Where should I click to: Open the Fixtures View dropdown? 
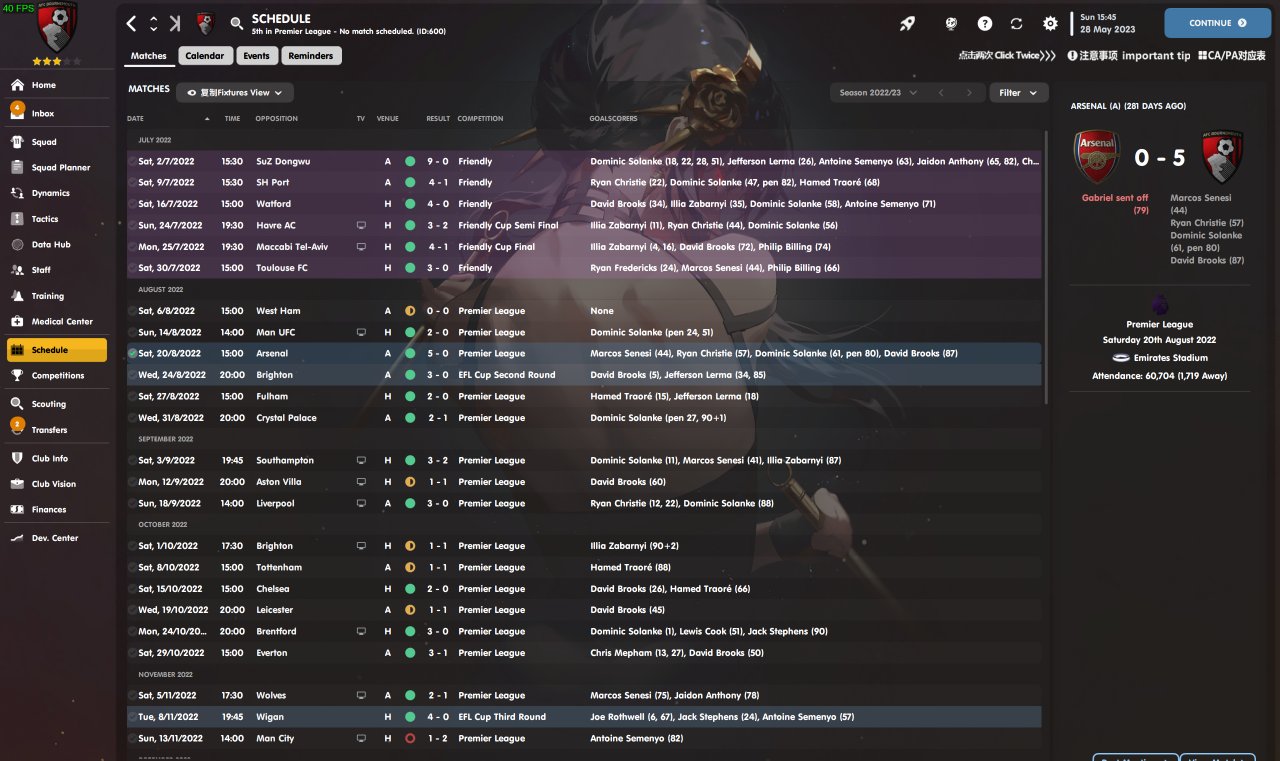click(235, 93)
